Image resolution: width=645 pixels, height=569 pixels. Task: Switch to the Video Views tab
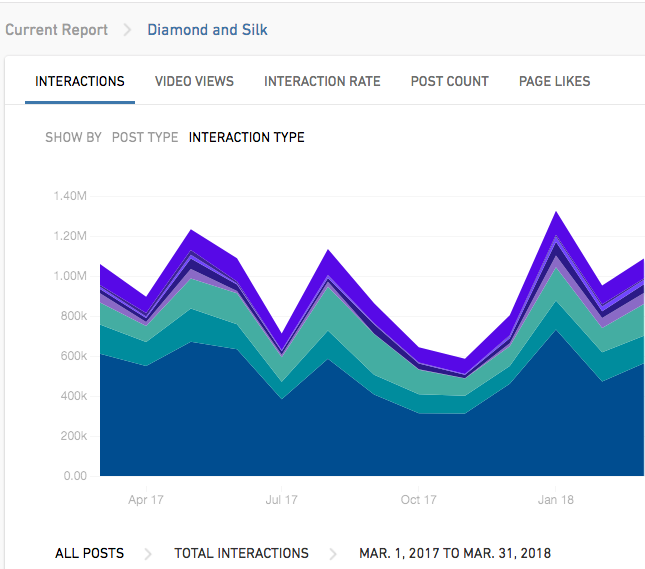pos(194,81)
